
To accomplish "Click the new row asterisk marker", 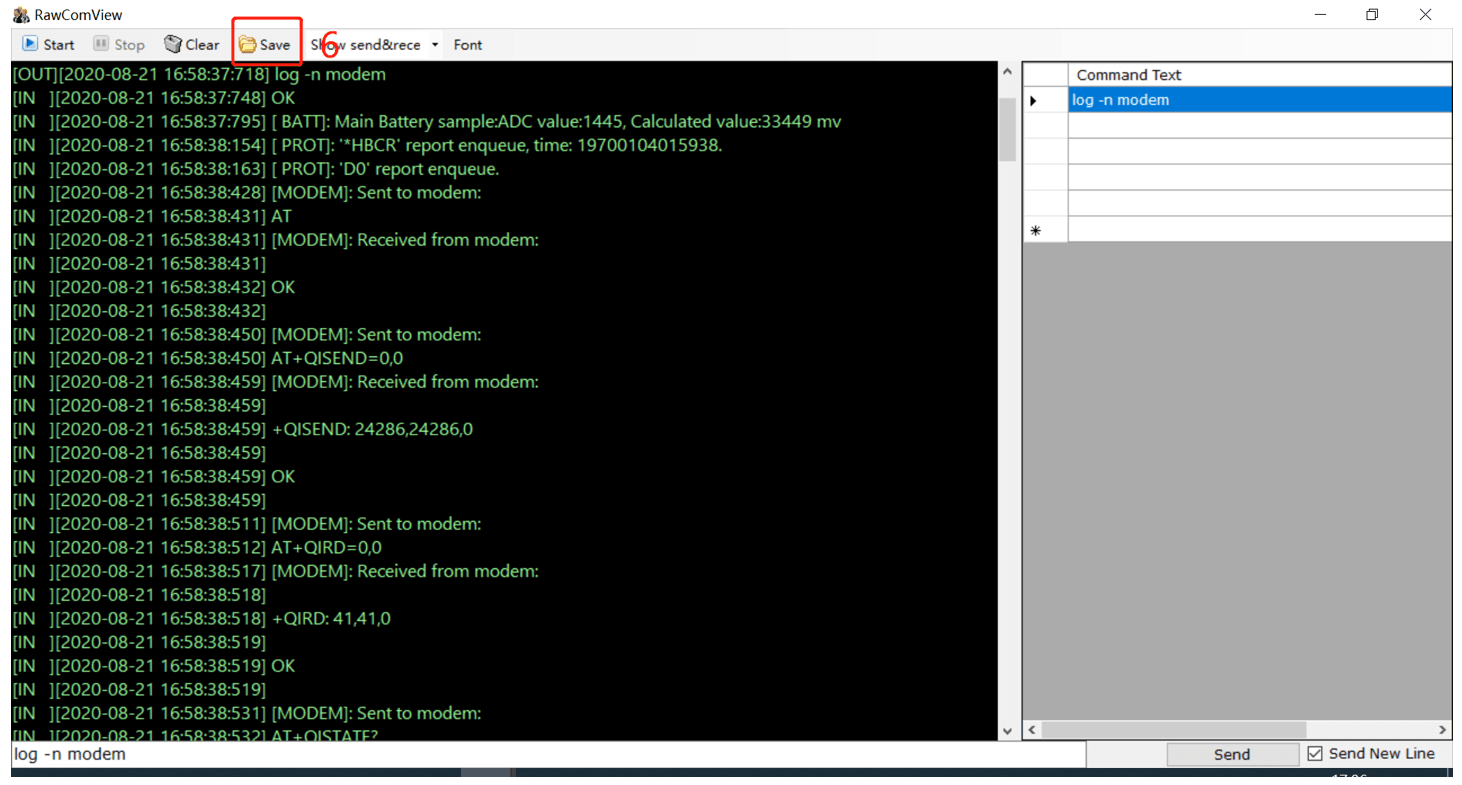I will [1035, 230].
